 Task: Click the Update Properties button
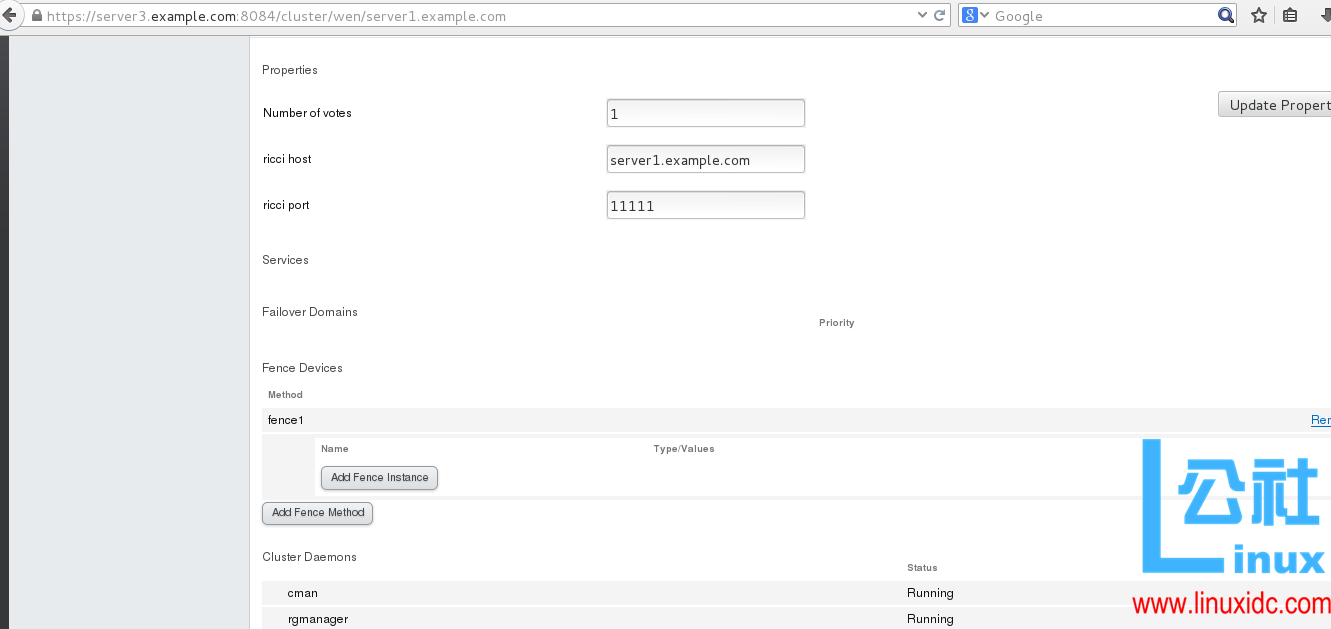[x=1283, y=104]
